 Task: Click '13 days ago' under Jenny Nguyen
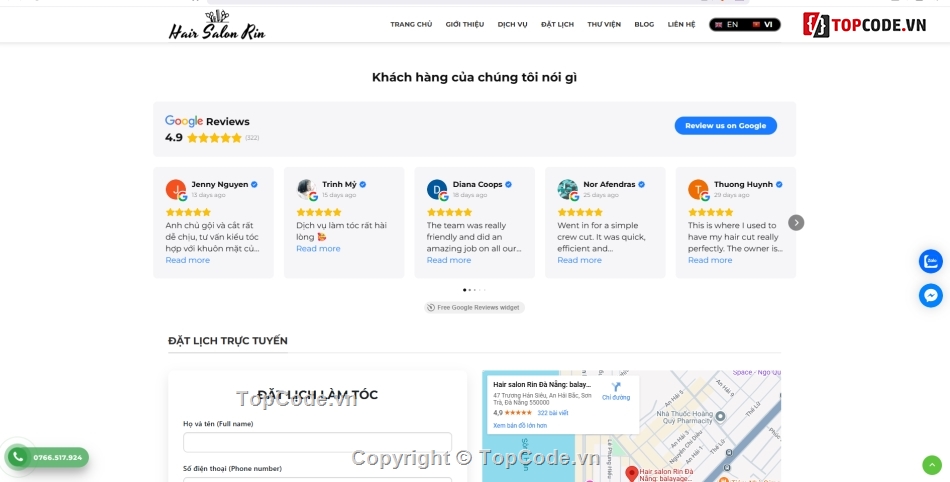[208, 195]
